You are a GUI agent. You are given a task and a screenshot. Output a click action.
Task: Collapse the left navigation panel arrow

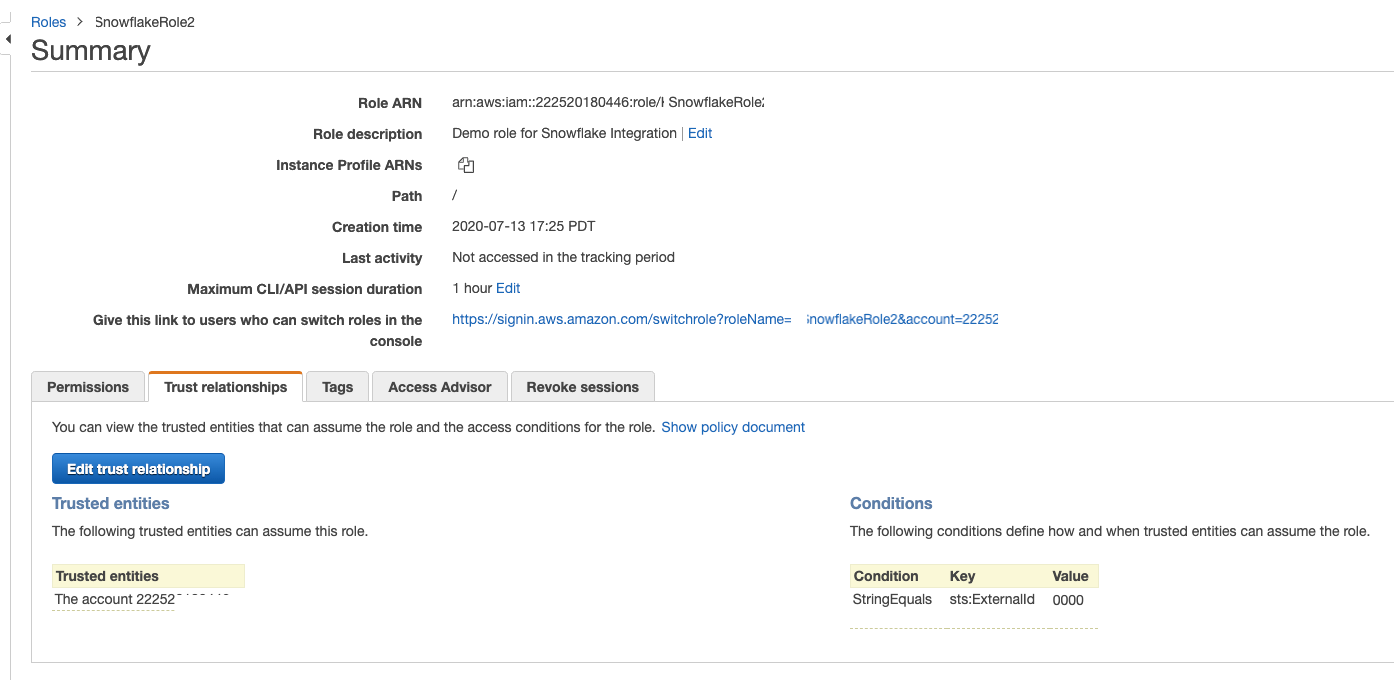coord(8,39)
